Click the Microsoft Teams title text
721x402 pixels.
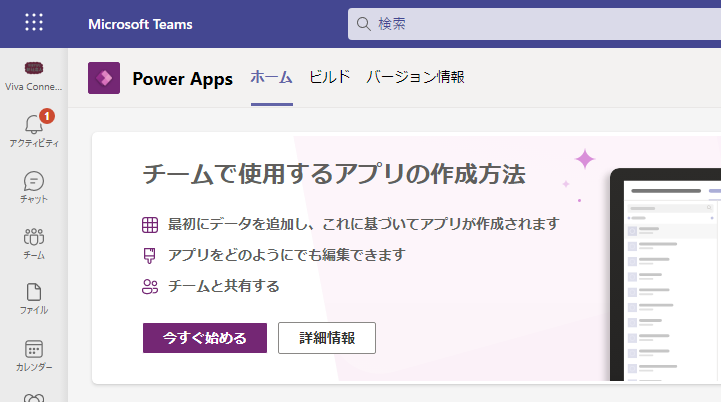pyautogui.click(x=140, y=24)
